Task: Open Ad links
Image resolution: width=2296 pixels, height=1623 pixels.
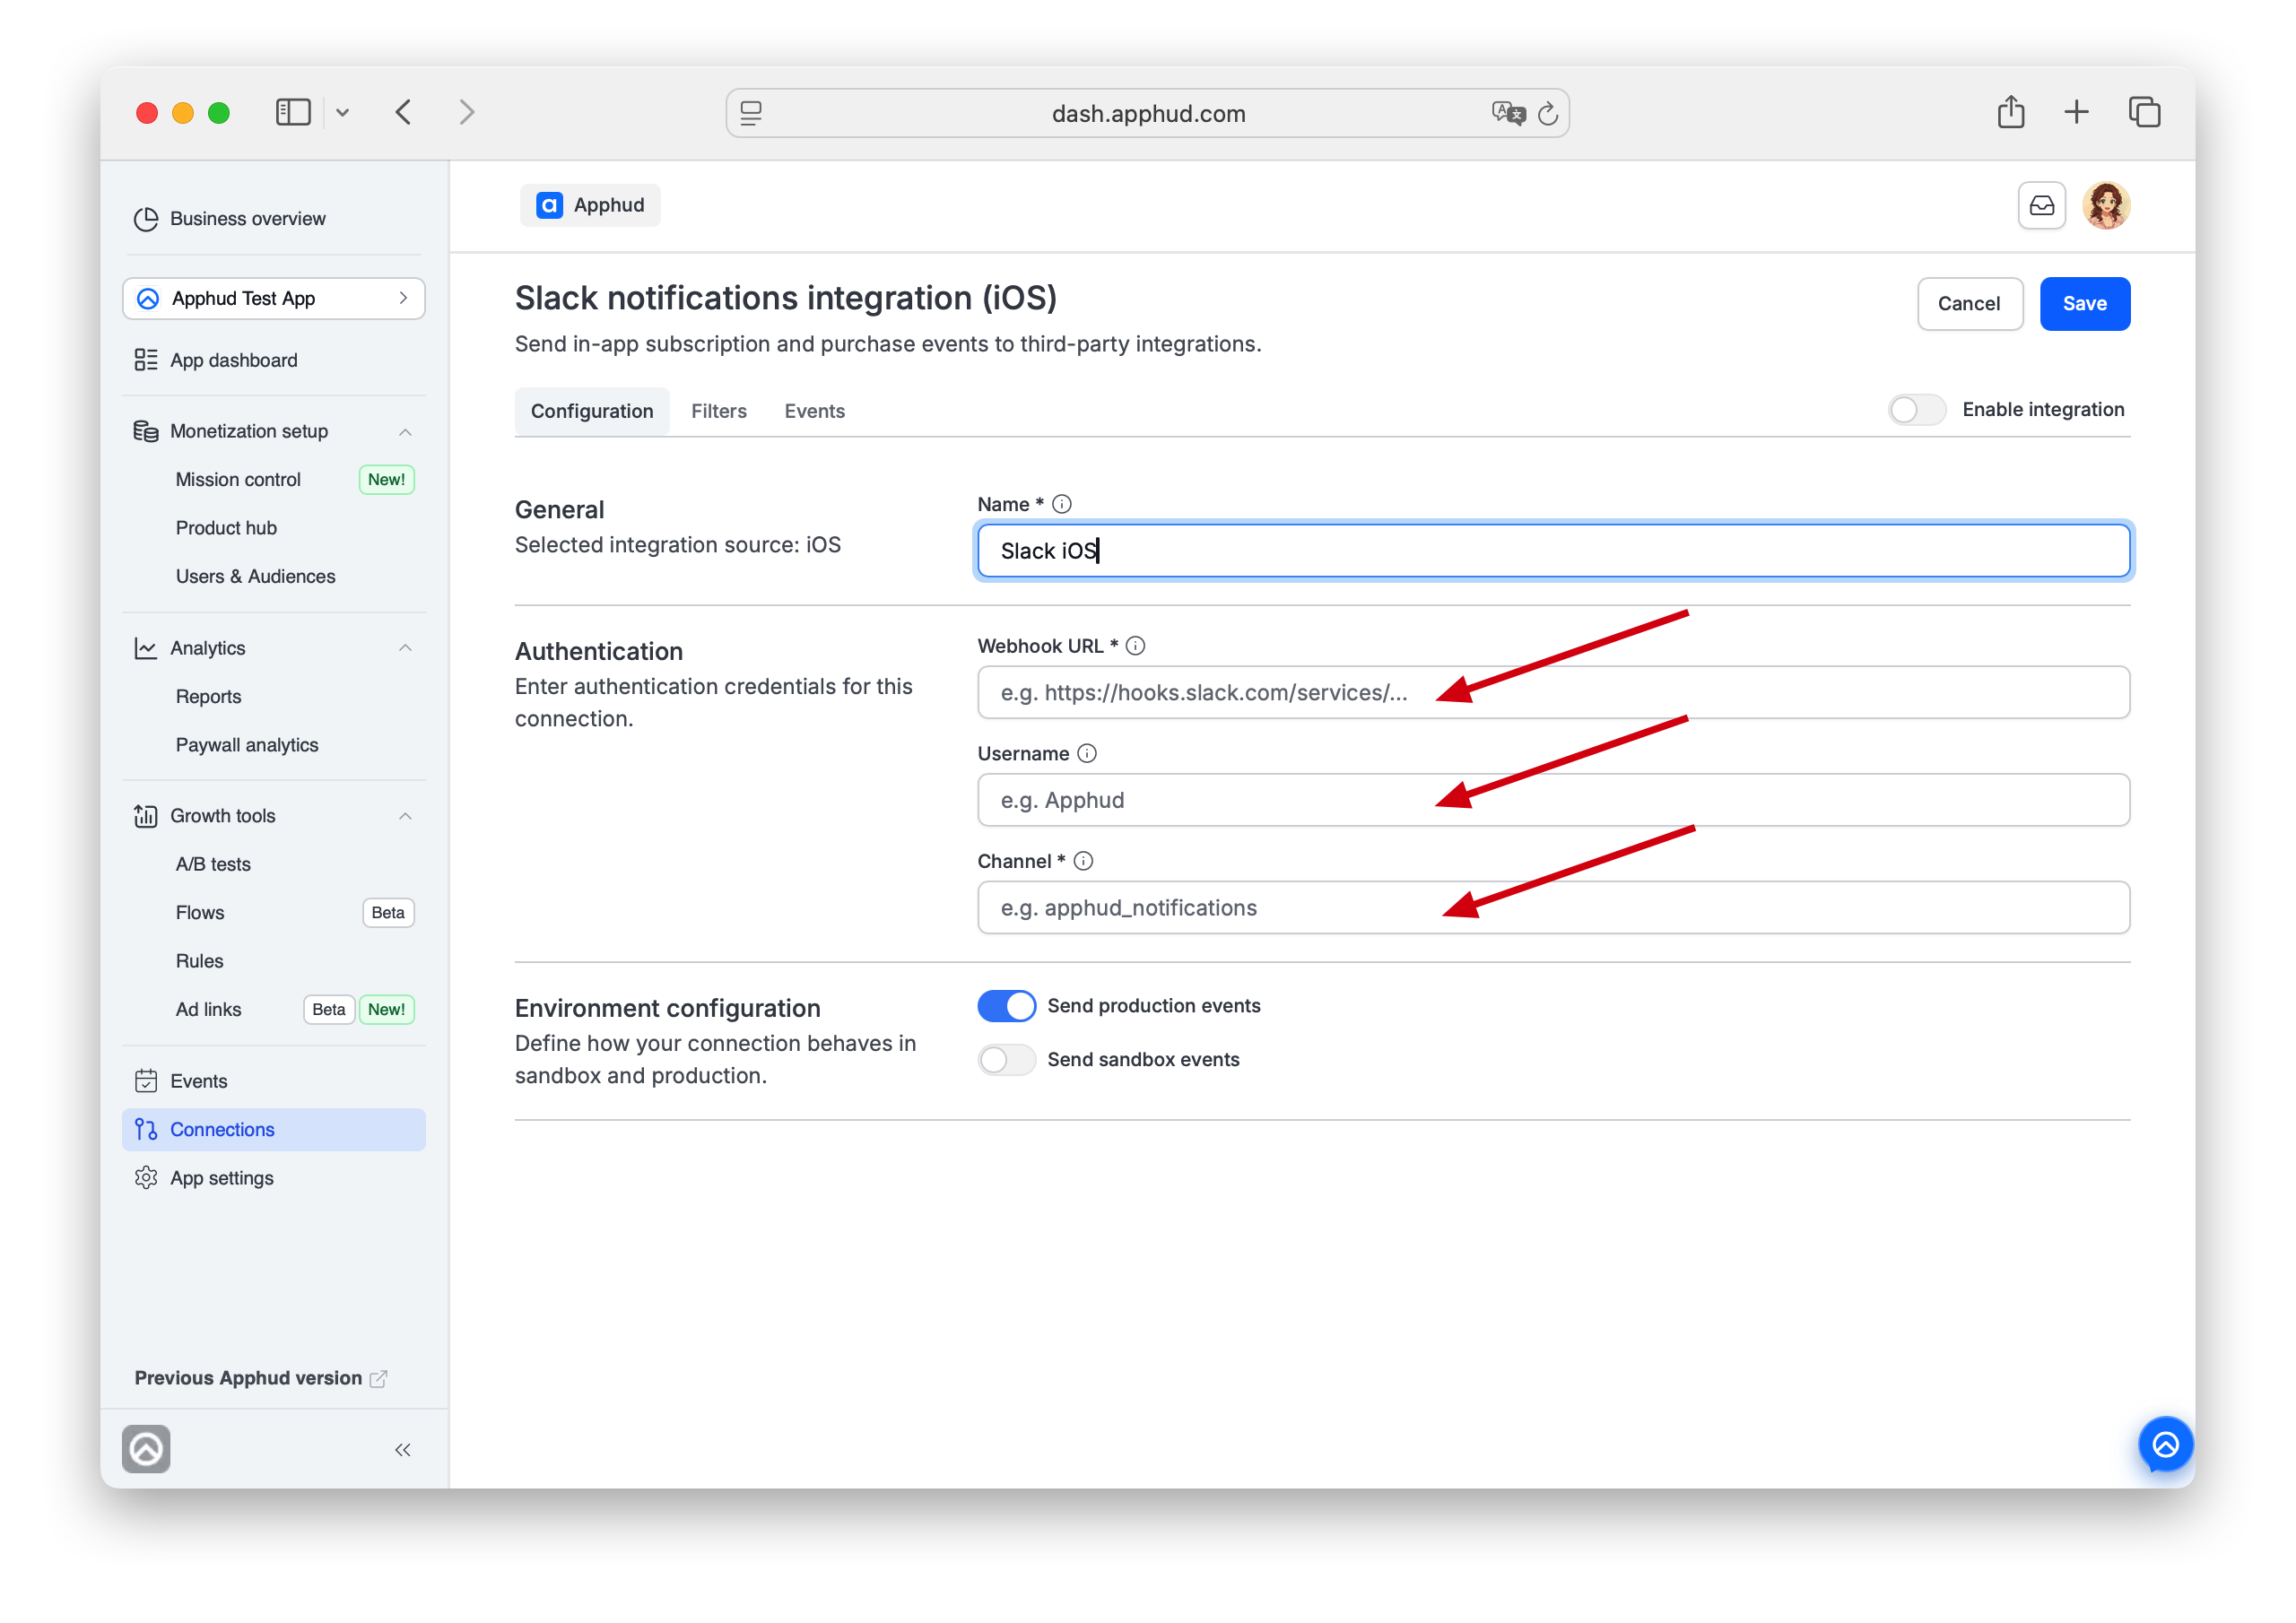Action: pos(208,1009)
